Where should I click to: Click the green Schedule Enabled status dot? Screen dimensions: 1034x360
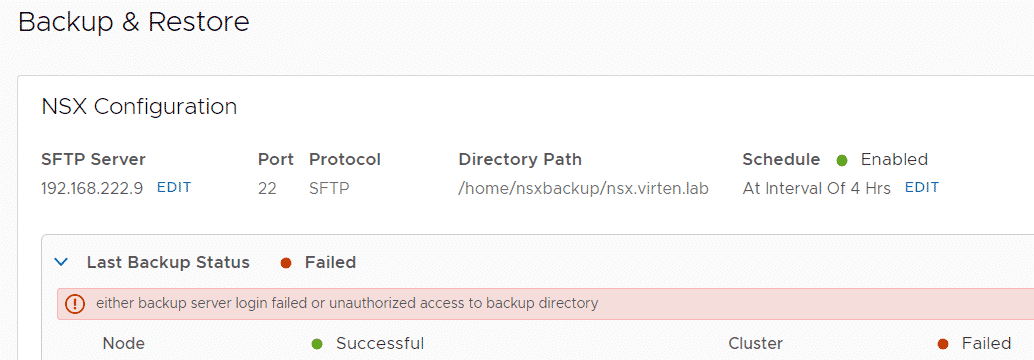click(841, 160)
